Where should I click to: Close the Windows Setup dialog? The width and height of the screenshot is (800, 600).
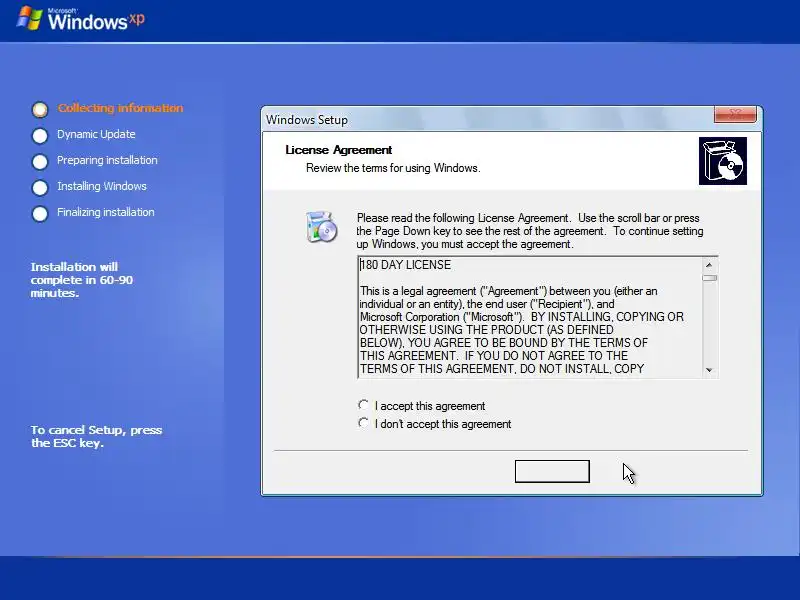(735, 114)
